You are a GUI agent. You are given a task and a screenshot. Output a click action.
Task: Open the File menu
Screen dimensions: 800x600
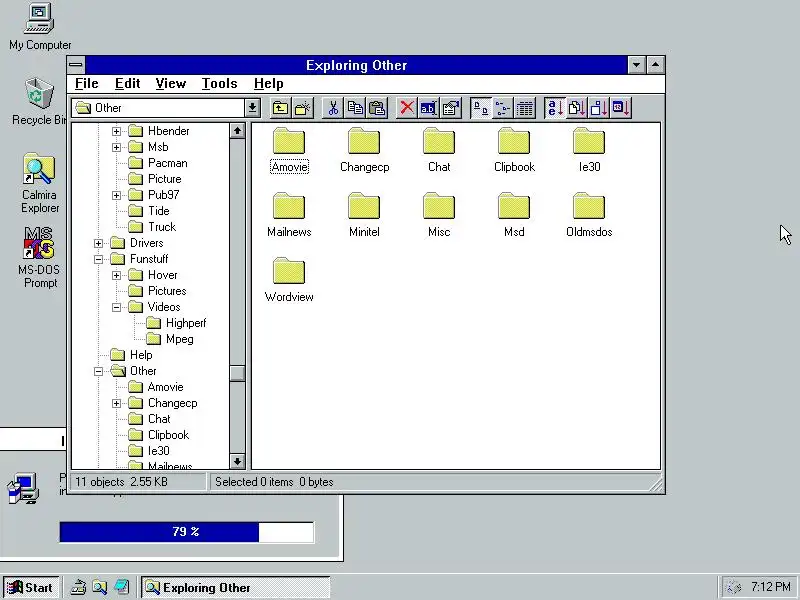[87, 84]
